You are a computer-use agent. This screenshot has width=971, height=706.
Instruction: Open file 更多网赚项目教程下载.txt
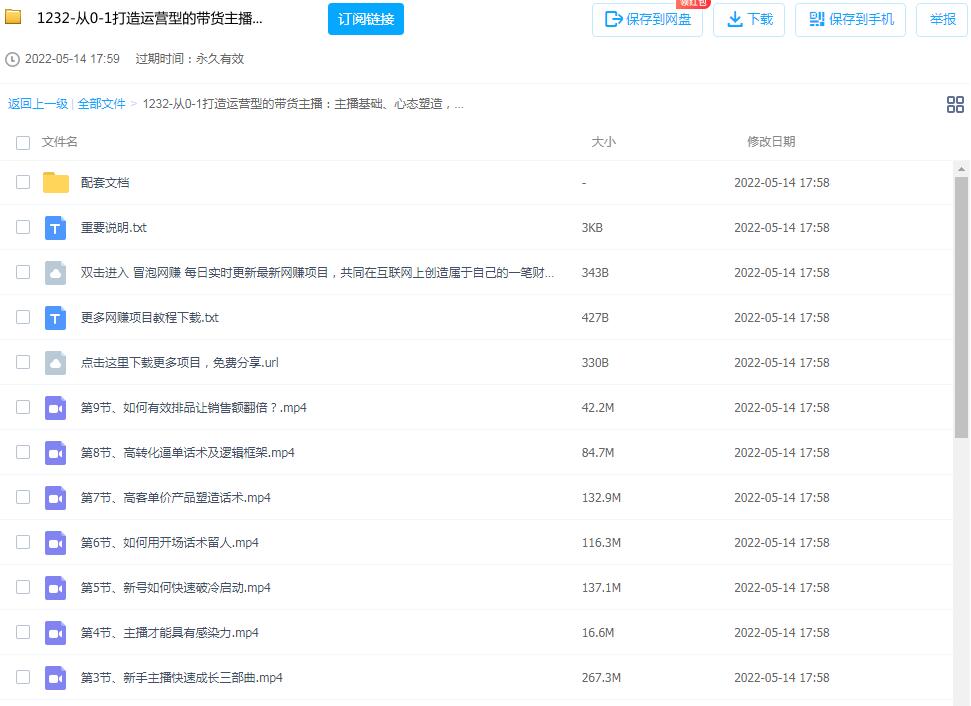pos(149,318)
